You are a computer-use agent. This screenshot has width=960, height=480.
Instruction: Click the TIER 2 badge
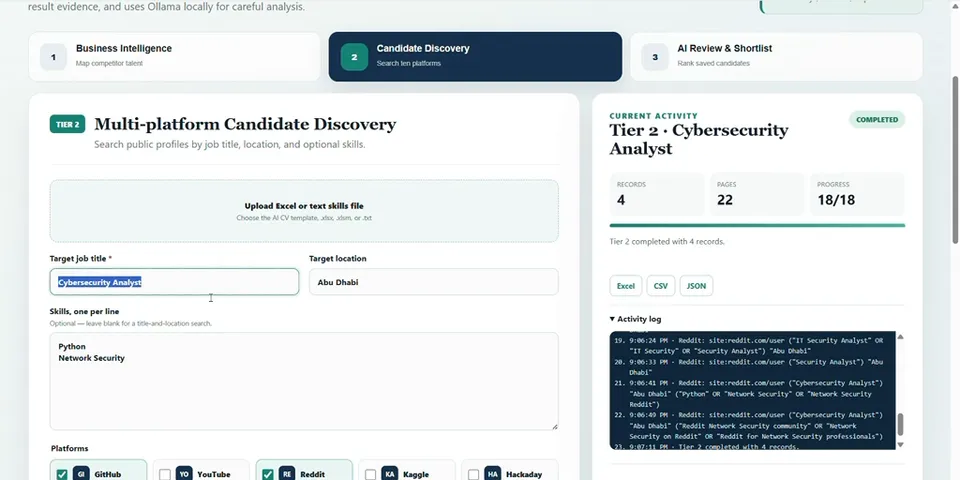tap(67, 124)
